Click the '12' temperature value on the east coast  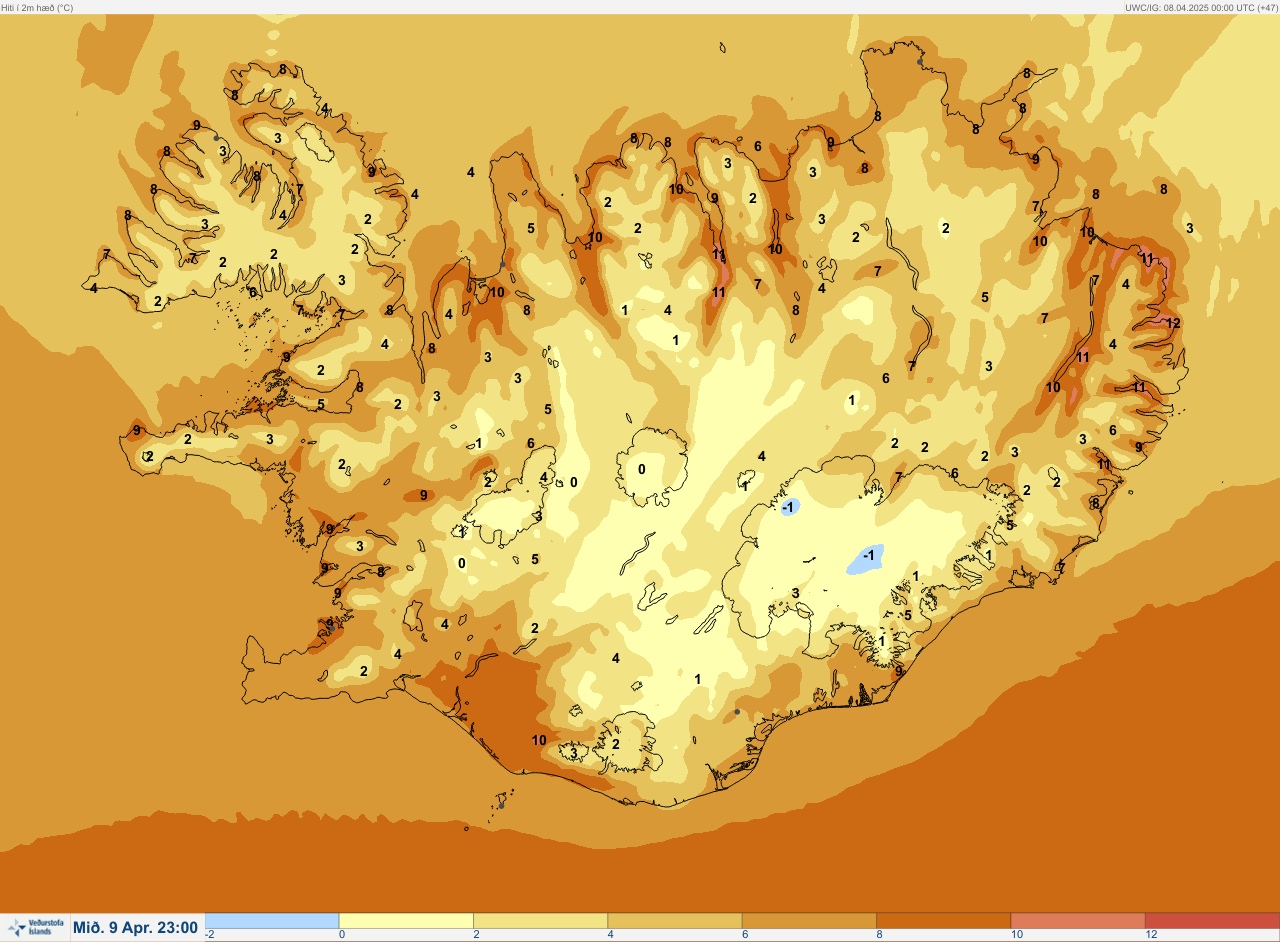[1173, 323]
